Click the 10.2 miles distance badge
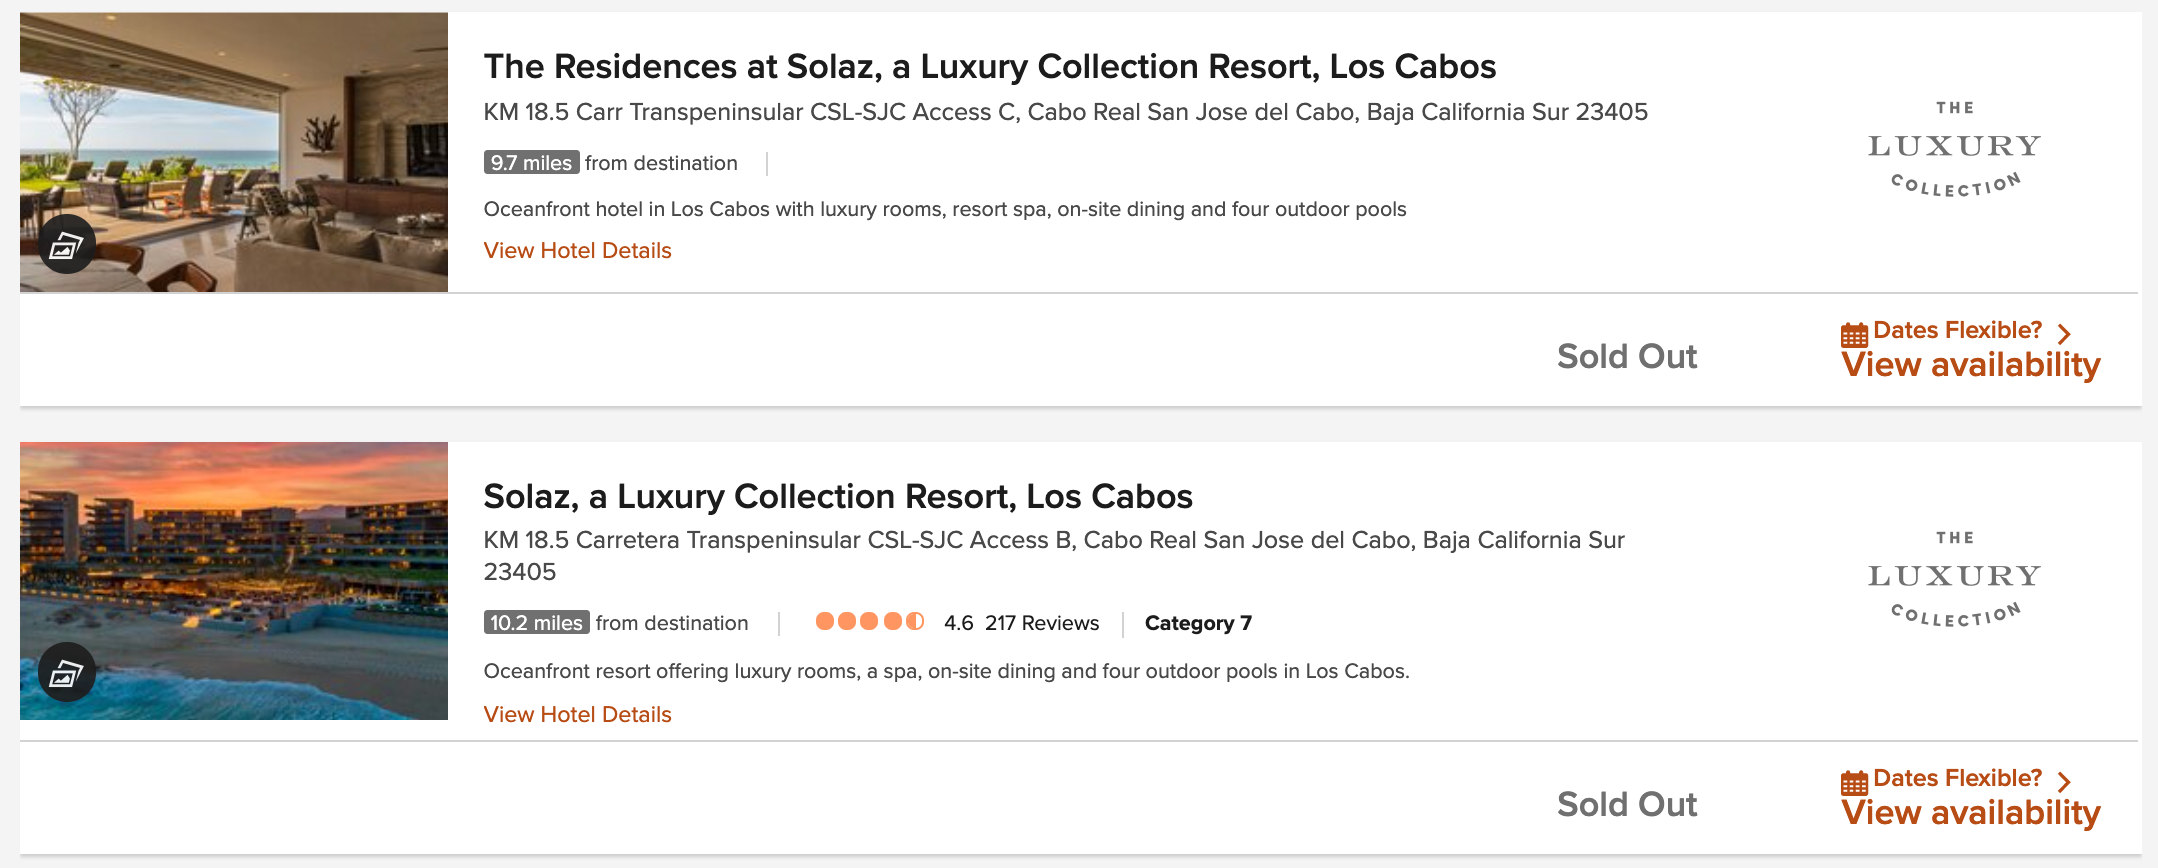 coord(536,623)
